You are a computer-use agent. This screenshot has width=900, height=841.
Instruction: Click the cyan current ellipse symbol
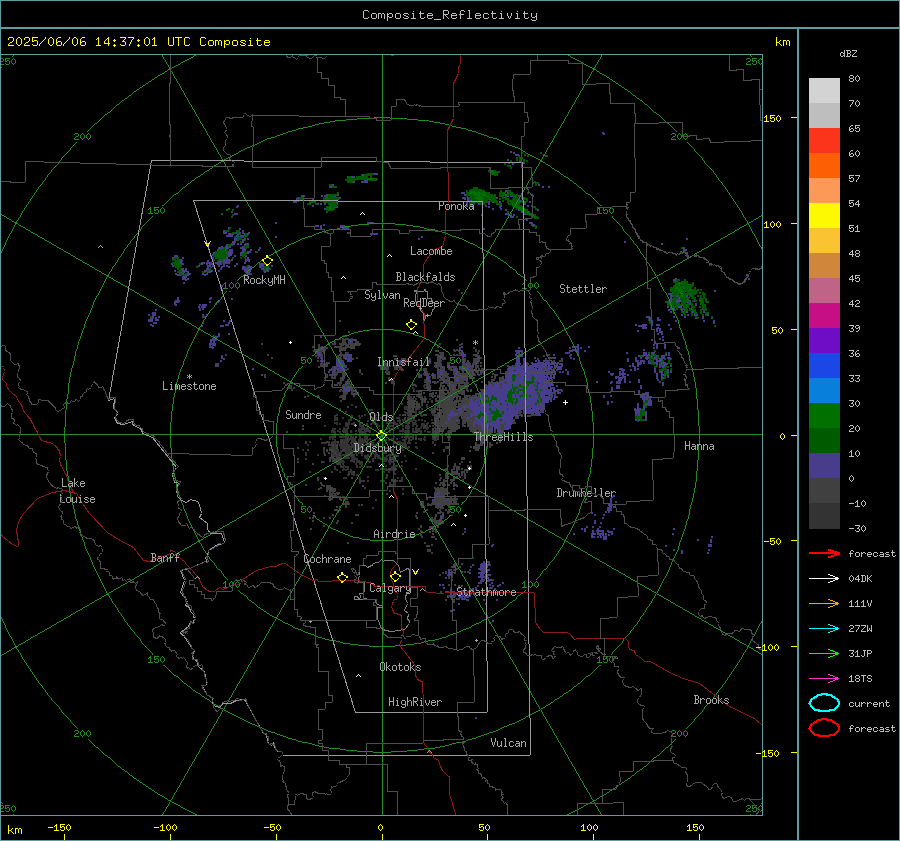point(824,703)
